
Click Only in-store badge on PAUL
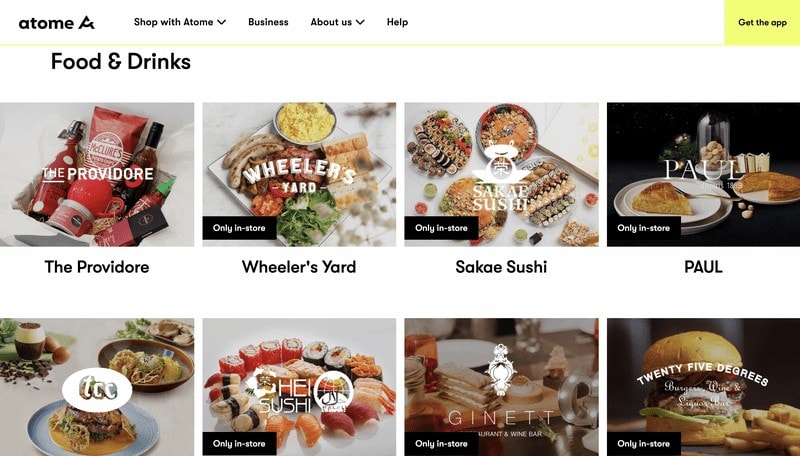644,228
